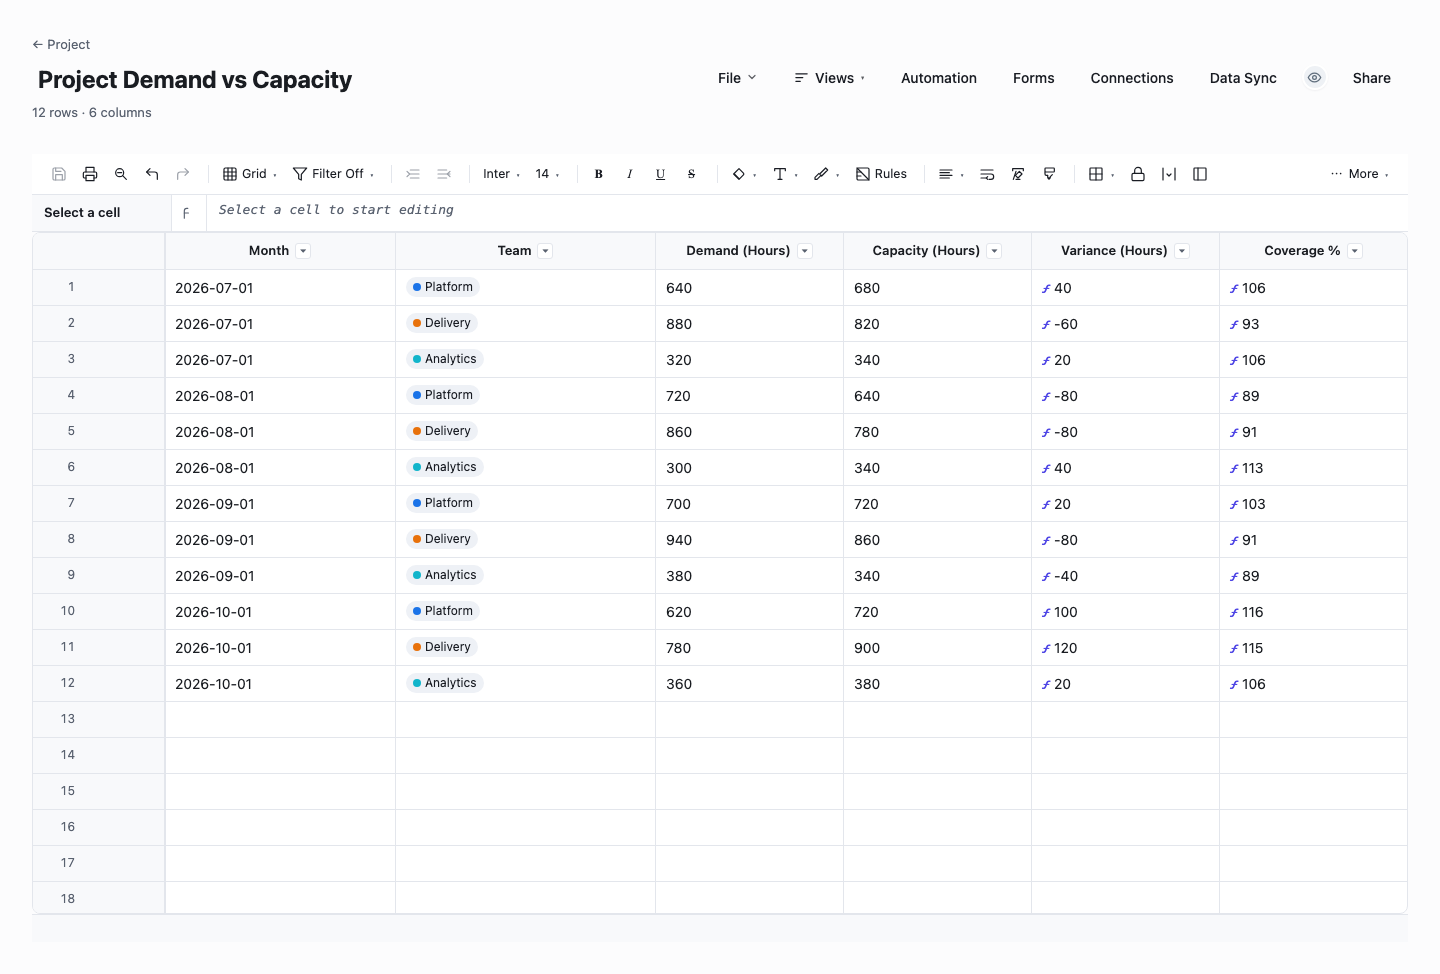Toggle underline formatting

(x=661, y=174)
